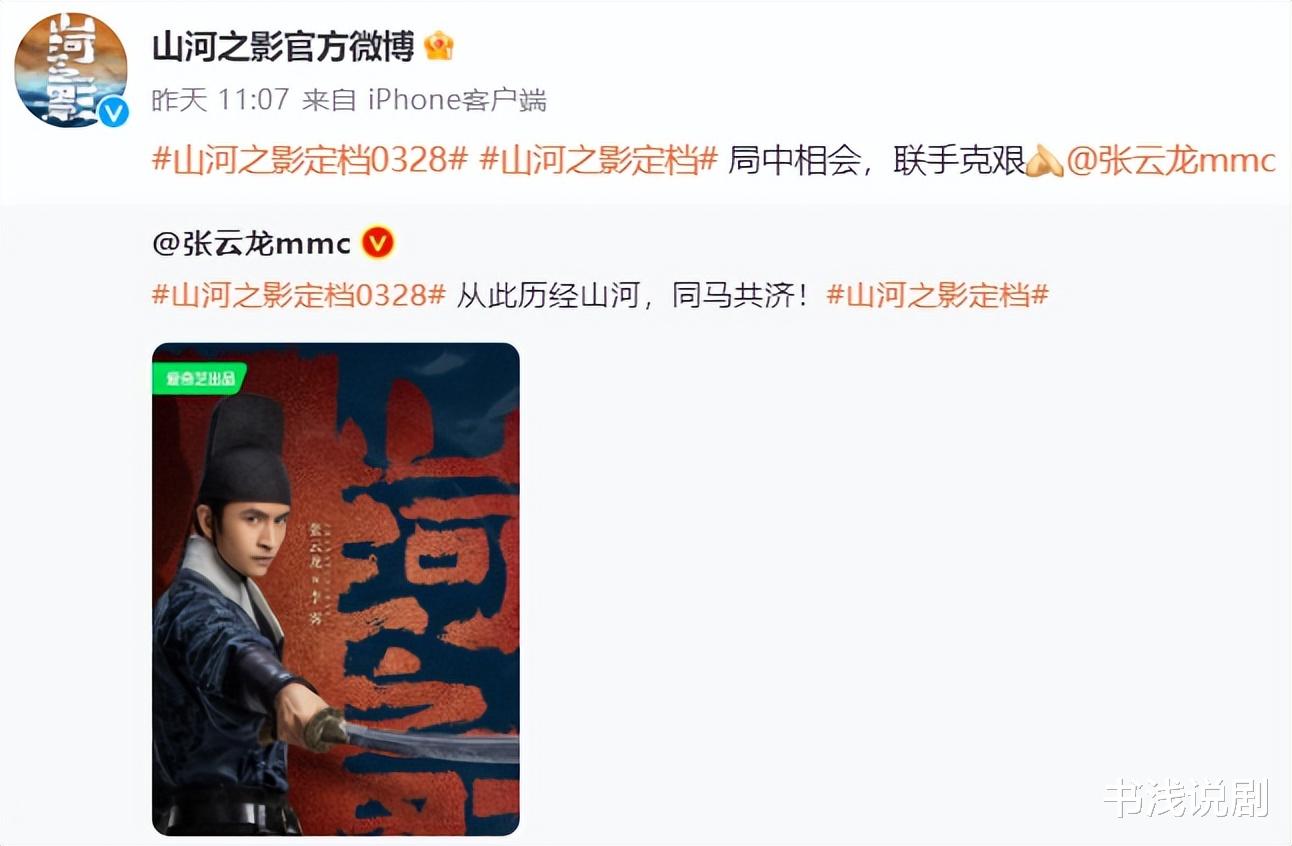
Task: Click the praying hands emoji in post
Action: coord(1045,160)
